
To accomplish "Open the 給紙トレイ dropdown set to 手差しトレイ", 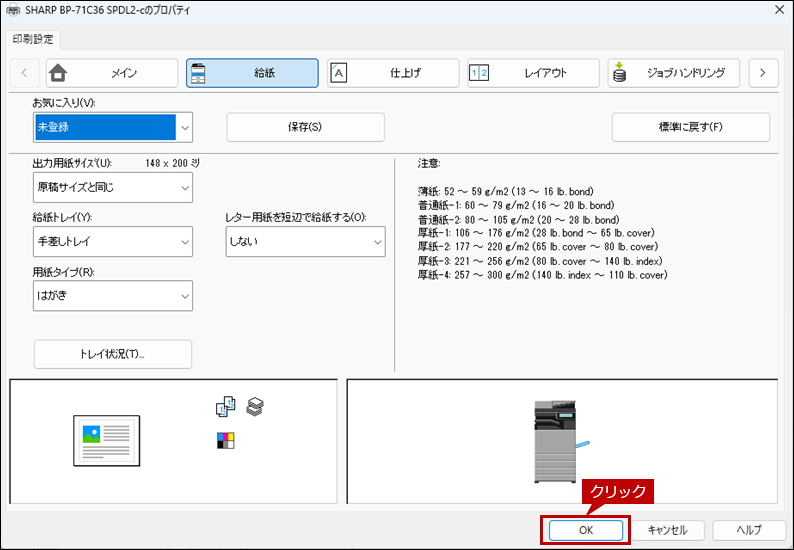I will tap(112, 241).
